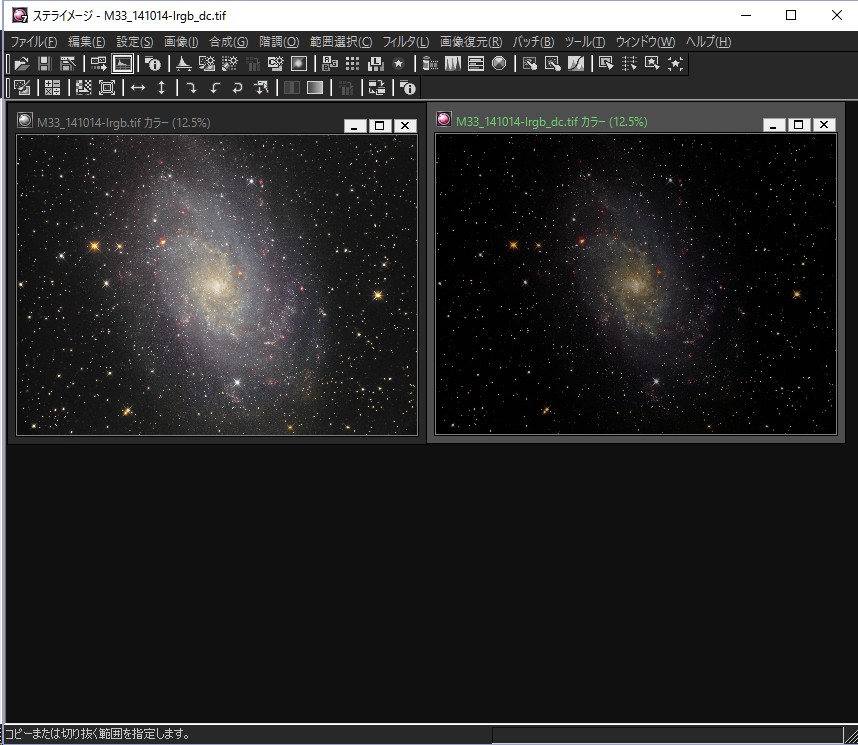This screenshot has width=858, height=745.
Task: Click the dotted grid icon in toolbar
Action: (352, 63)
